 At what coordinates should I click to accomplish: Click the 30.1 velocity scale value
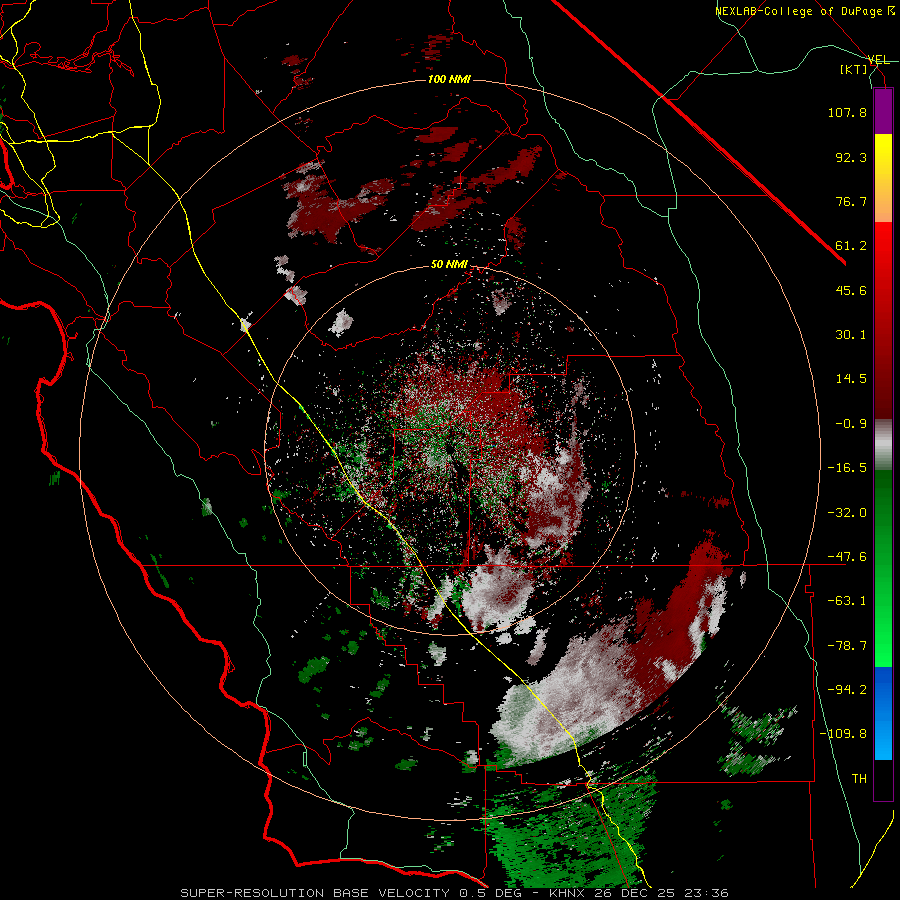click(x=851, y=335)
